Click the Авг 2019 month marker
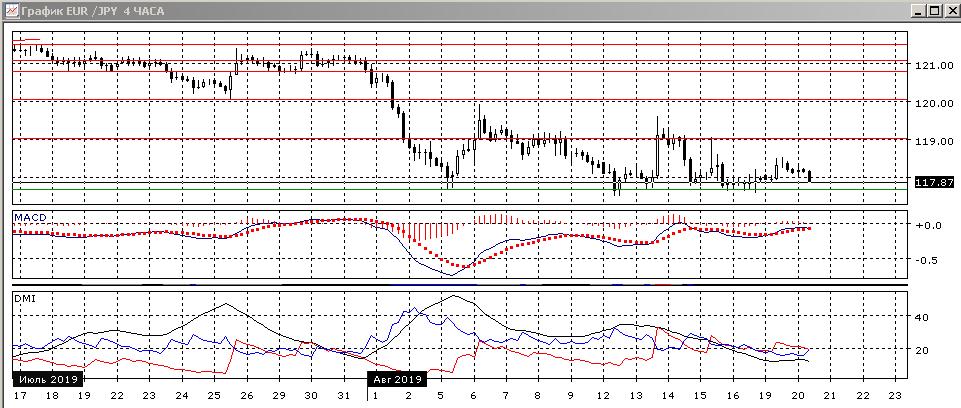Viewport: 961px width, 408px height. coord(396,379)
